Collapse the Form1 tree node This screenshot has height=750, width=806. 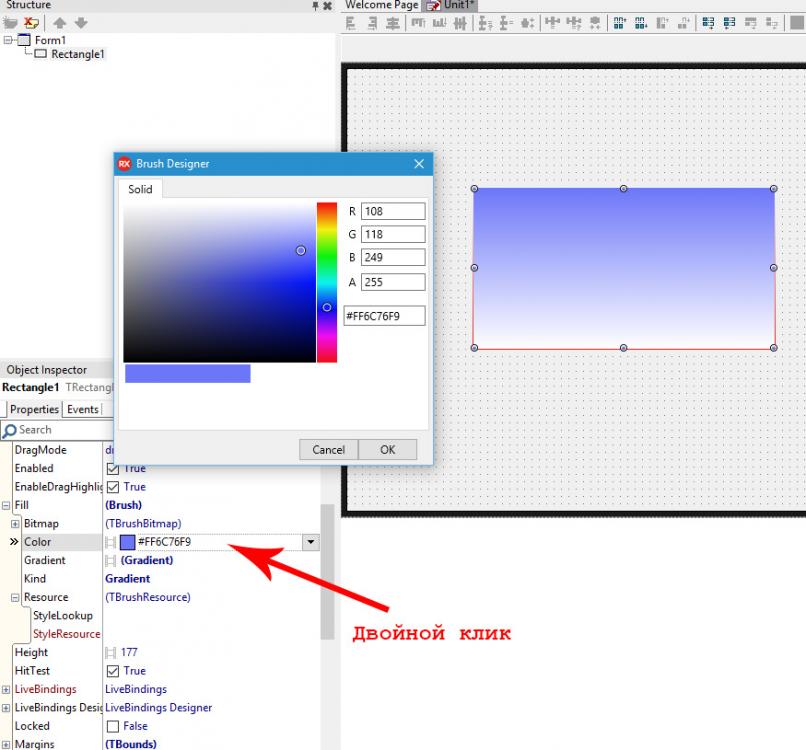pyautogui.click(x=7, y=40)
